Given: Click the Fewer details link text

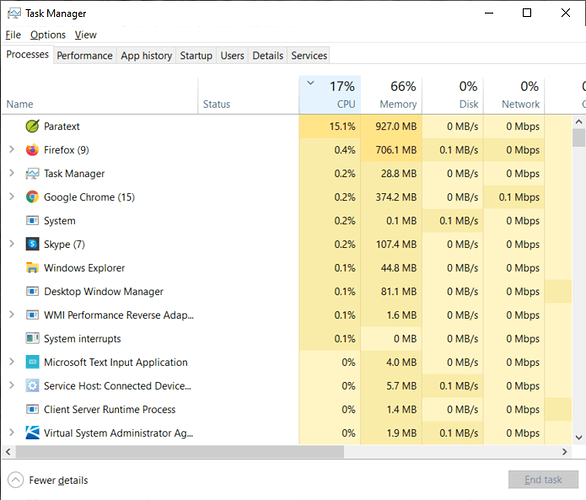Looking at the screenshot, I should (59, 480).
